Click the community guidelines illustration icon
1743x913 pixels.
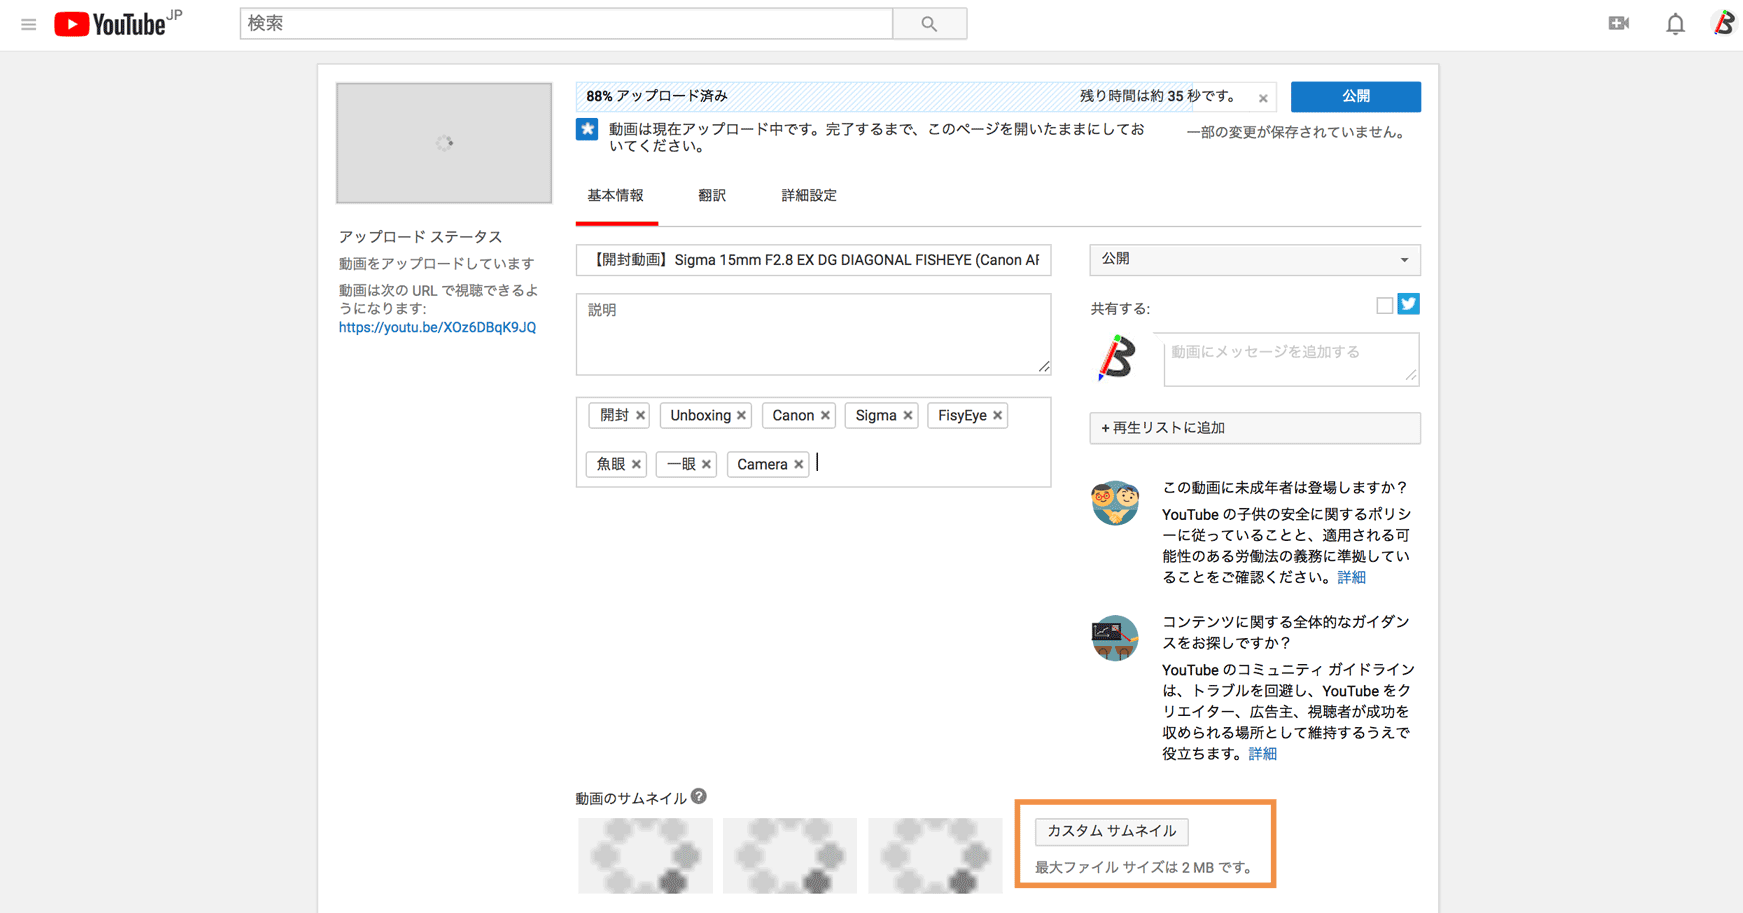click(x=1115, y=638)
